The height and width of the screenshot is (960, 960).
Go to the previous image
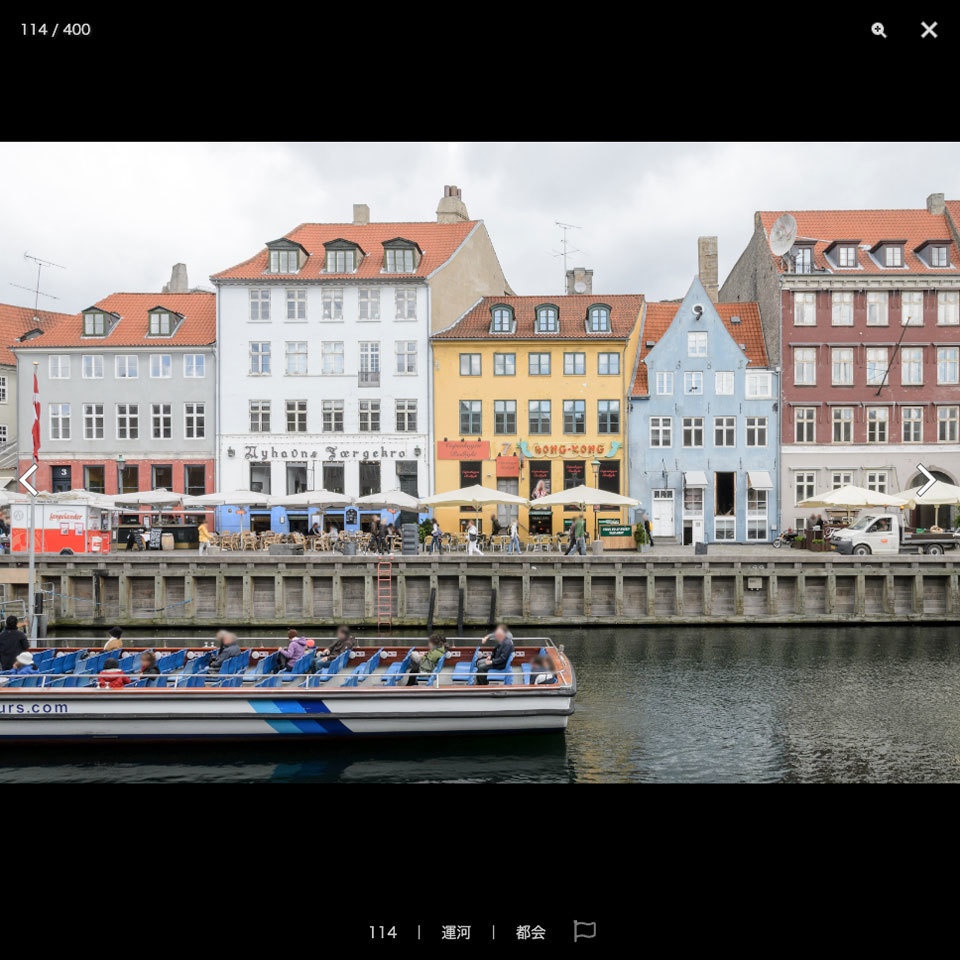(x=29, y=479)
